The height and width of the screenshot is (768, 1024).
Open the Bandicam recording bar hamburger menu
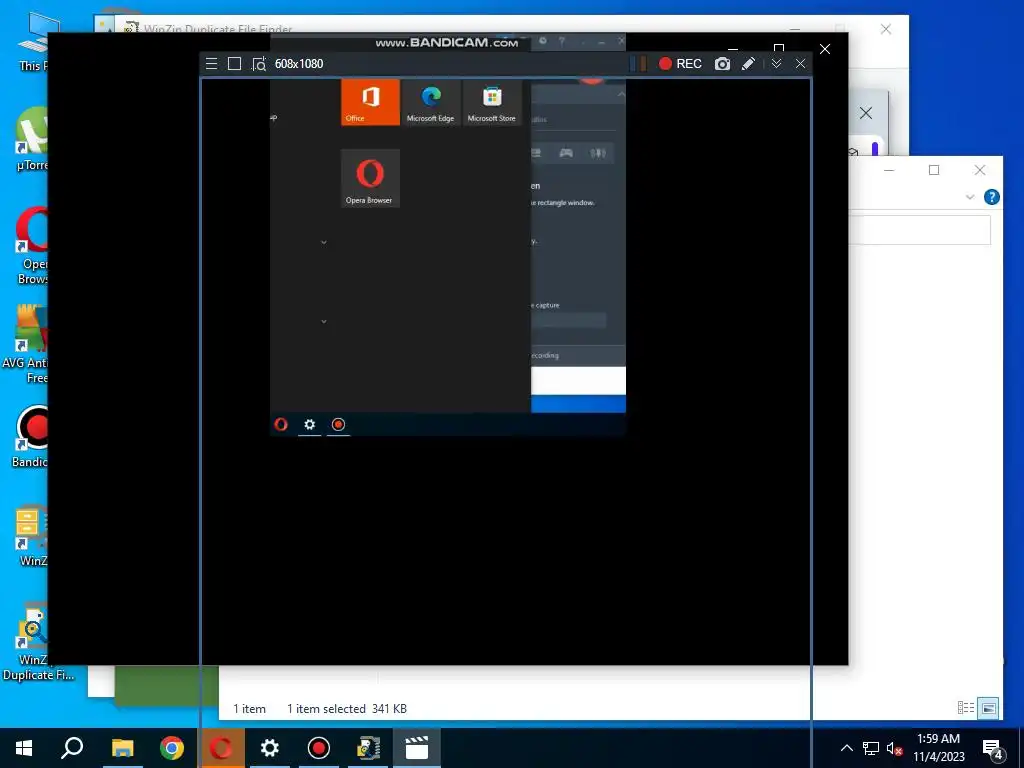211,63
